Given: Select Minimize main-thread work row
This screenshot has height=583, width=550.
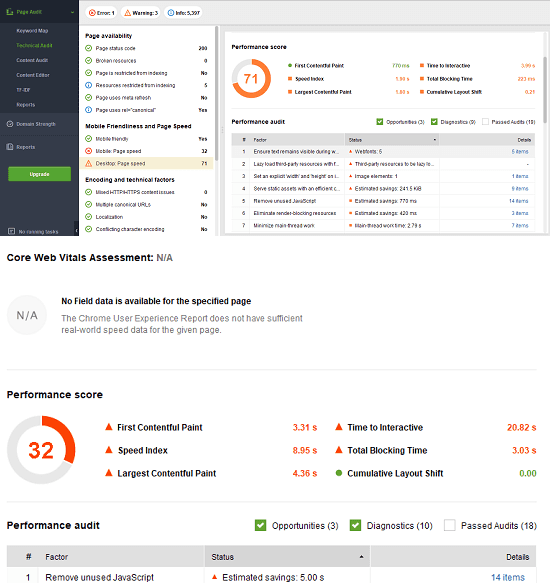Looking at the screenshot, I should coord(383,225).
